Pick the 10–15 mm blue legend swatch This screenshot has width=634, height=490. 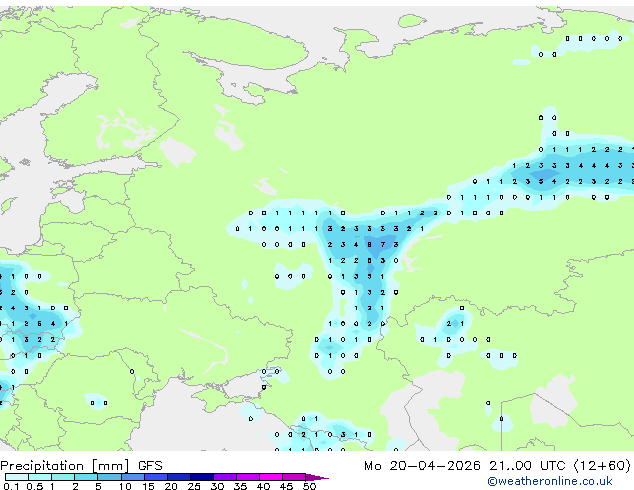coord(132,477)
